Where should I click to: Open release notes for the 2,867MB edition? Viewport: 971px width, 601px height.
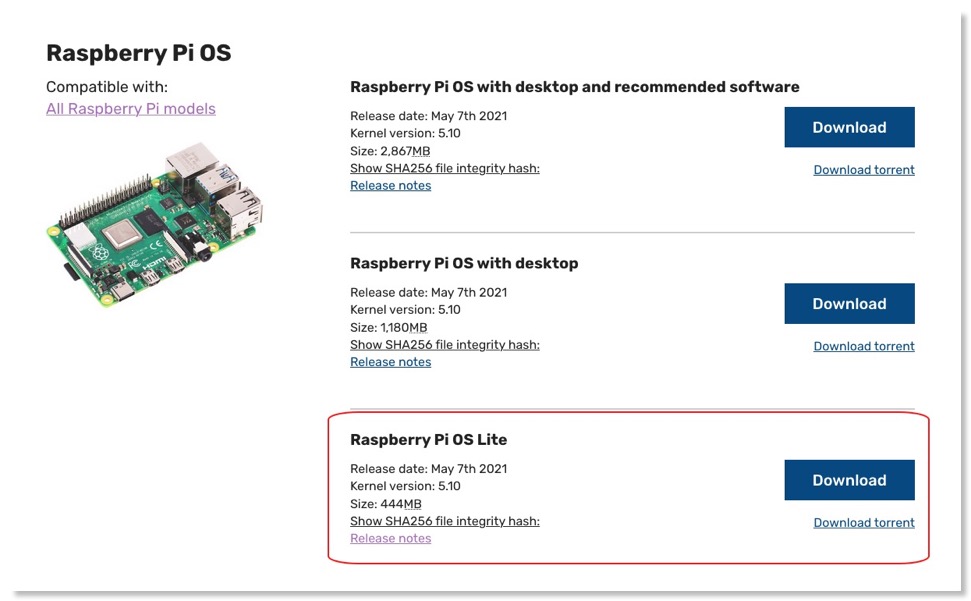pos(391,186)
